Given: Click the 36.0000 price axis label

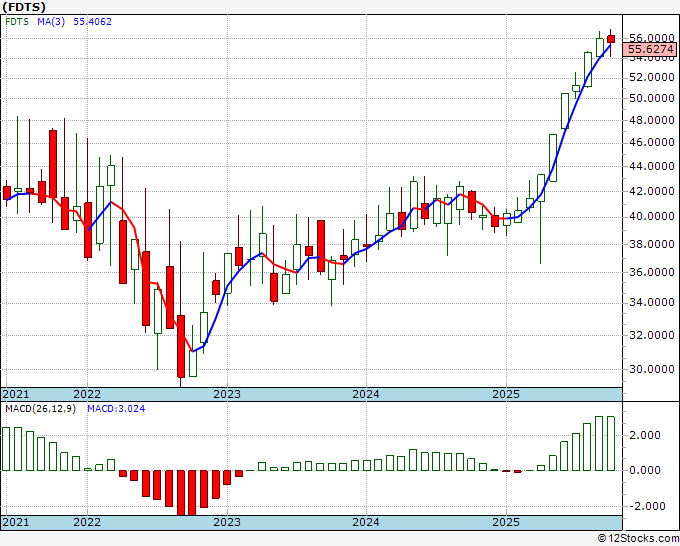Looking at the screenshot, I should pyautogui.click(x=651, y=272).
